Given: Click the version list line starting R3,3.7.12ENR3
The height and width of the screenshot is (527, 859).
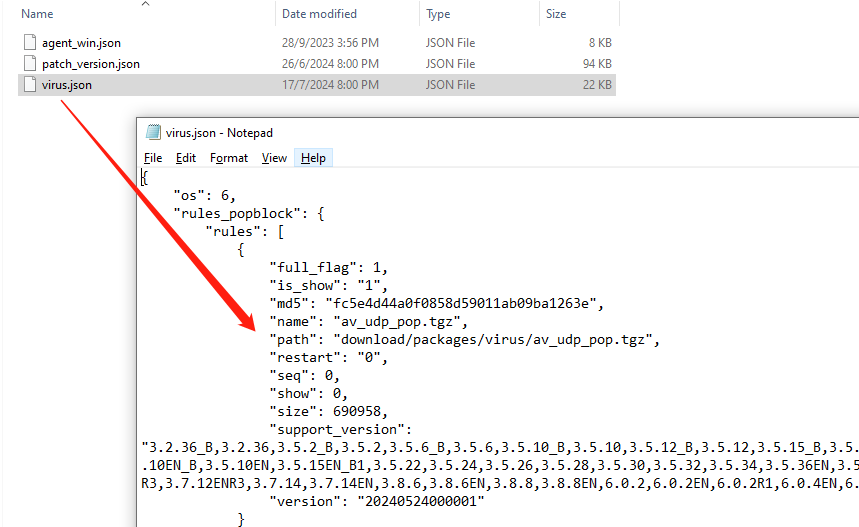Looking at the screenshot, I should [500, 484].
